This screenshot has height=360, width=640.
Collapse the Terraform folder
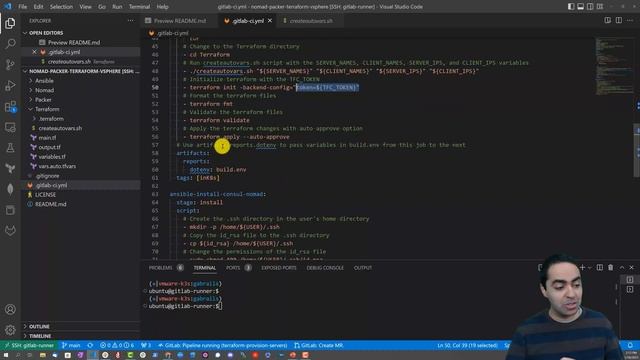[x=47, y=109]
